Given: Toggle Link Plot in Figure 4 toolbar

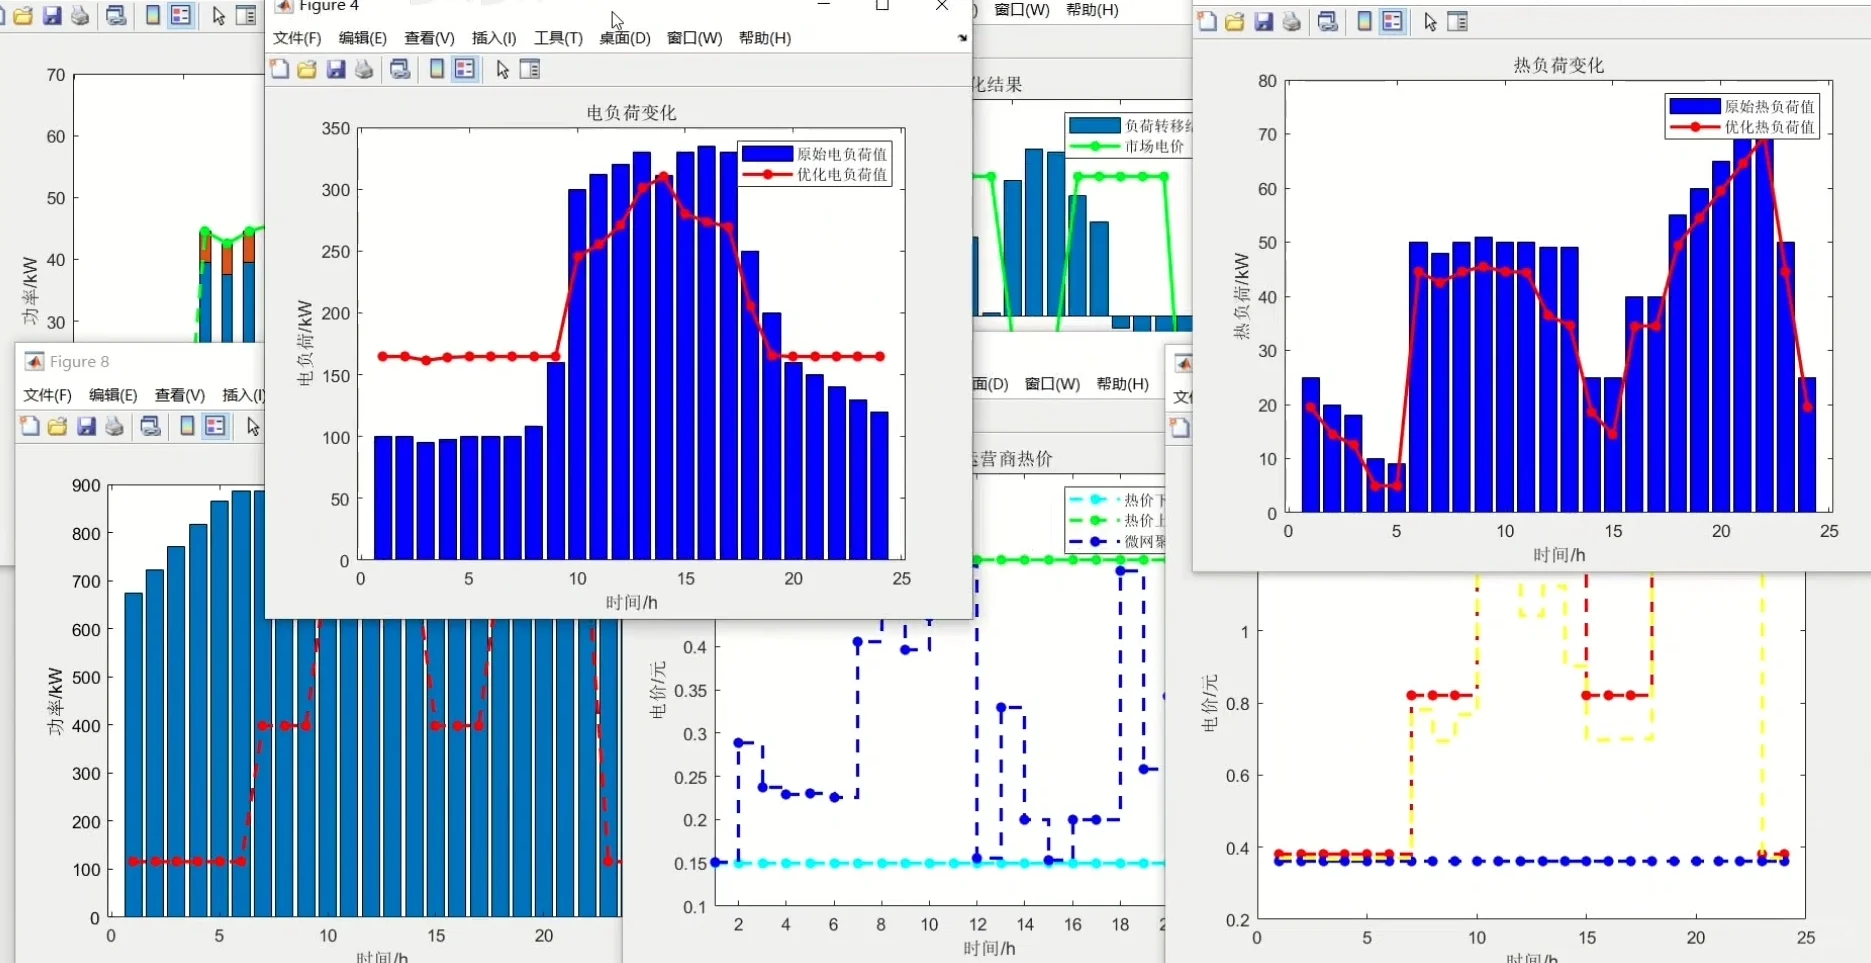Looking at the screenshot, I should tap(400, 69).
